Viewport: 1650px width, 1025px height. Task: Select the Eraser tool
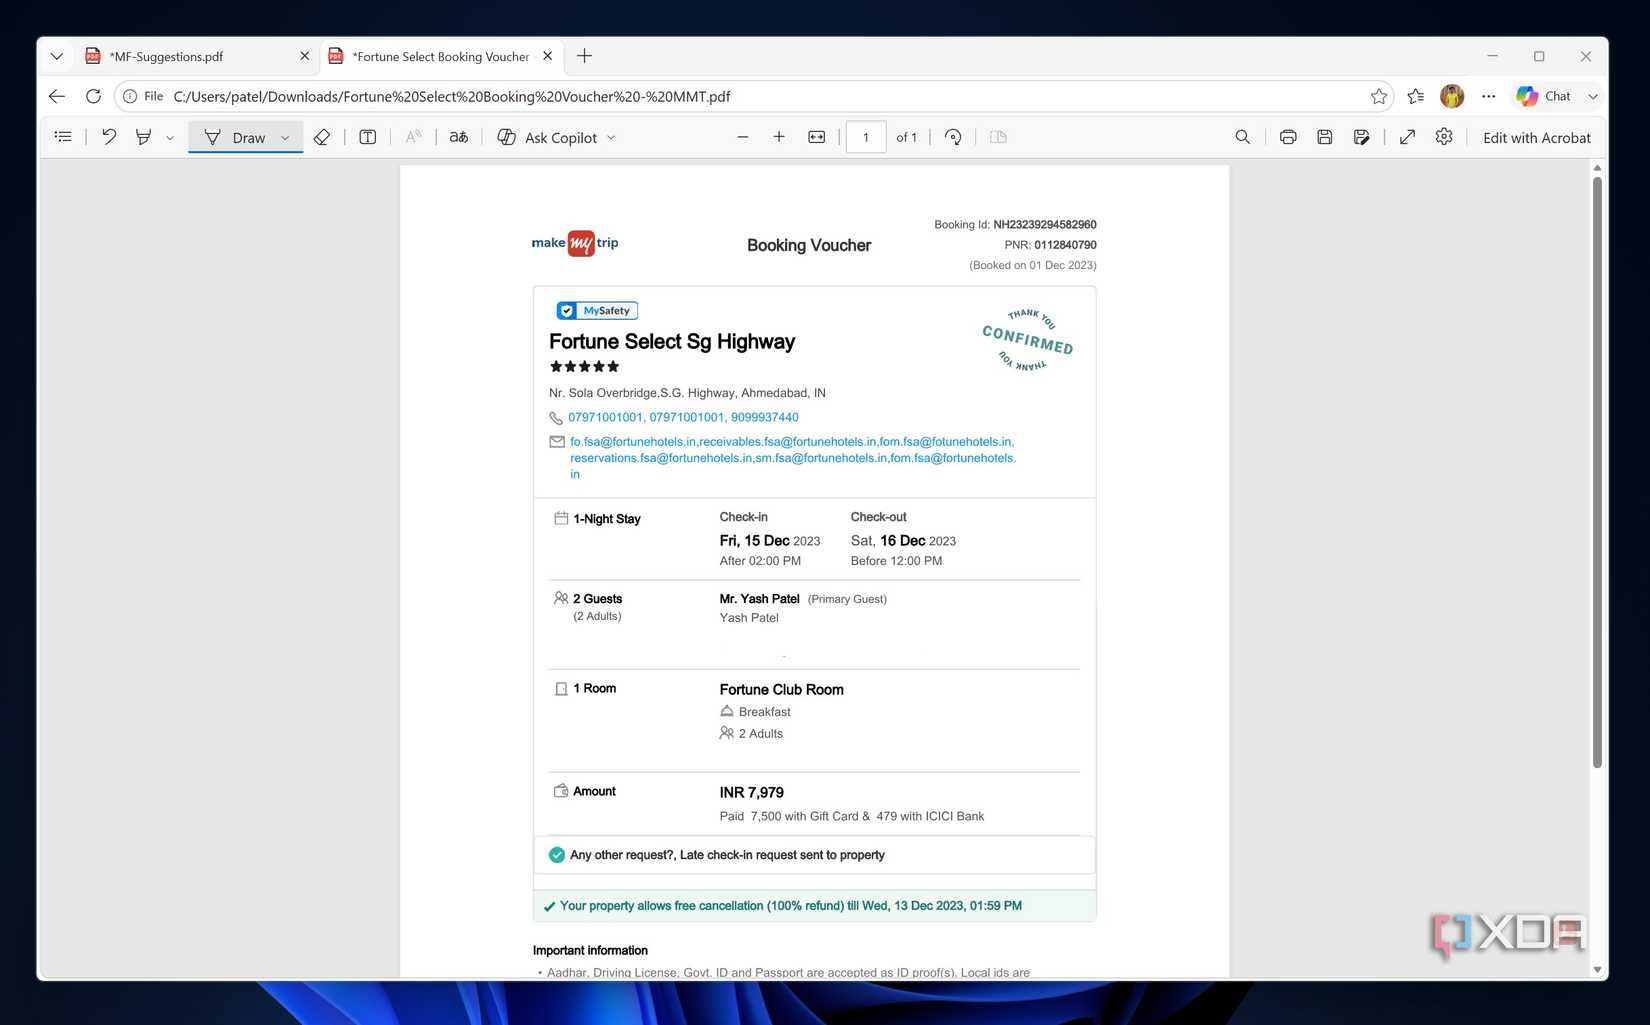coord(322,137)
